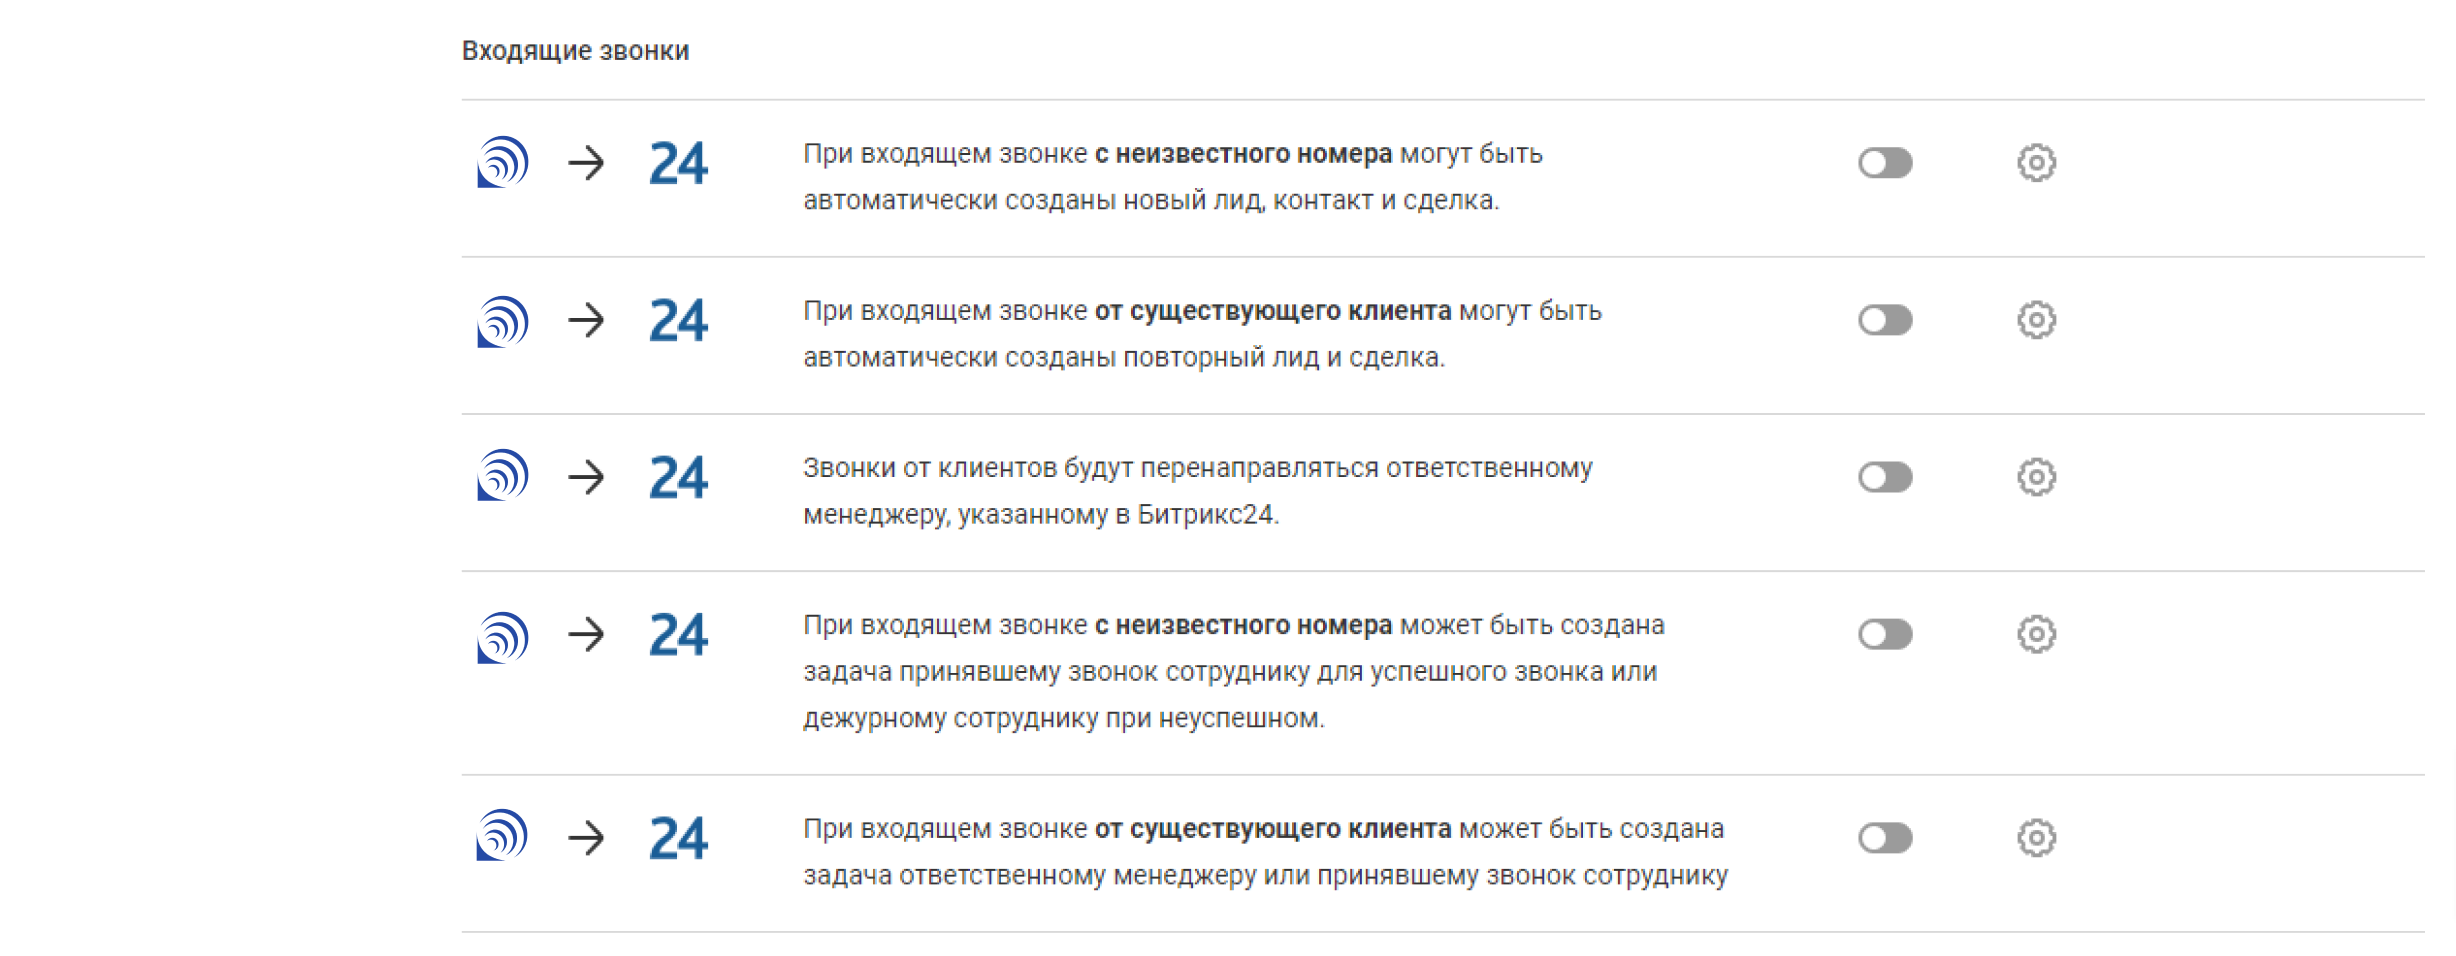Click the telephony logo in first row
This screenshot has width=2456, height=956.
pyautogui.click(x=502, y=162)
